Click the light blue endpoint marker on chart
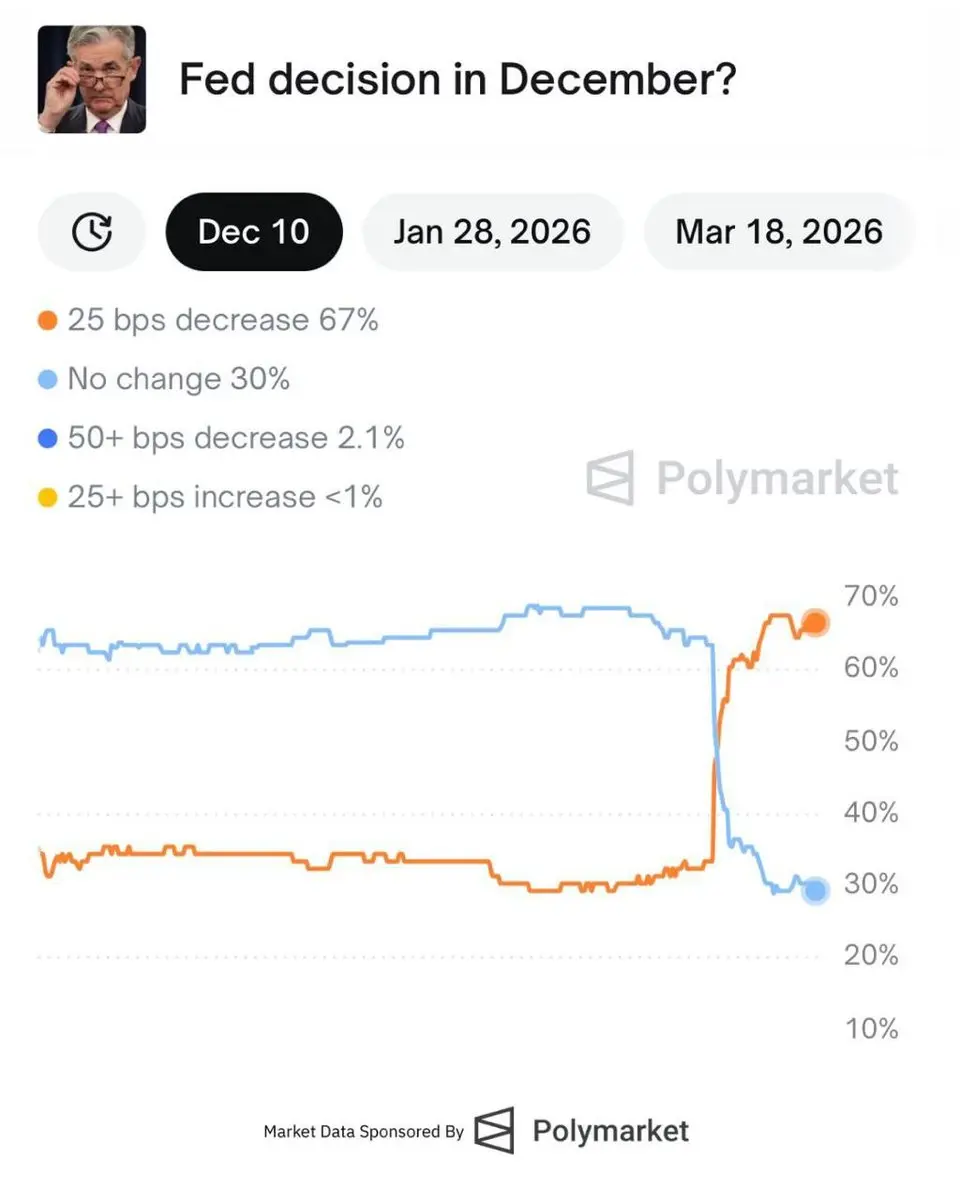This screenshot has height=1200, width=960. pos(815,890)
